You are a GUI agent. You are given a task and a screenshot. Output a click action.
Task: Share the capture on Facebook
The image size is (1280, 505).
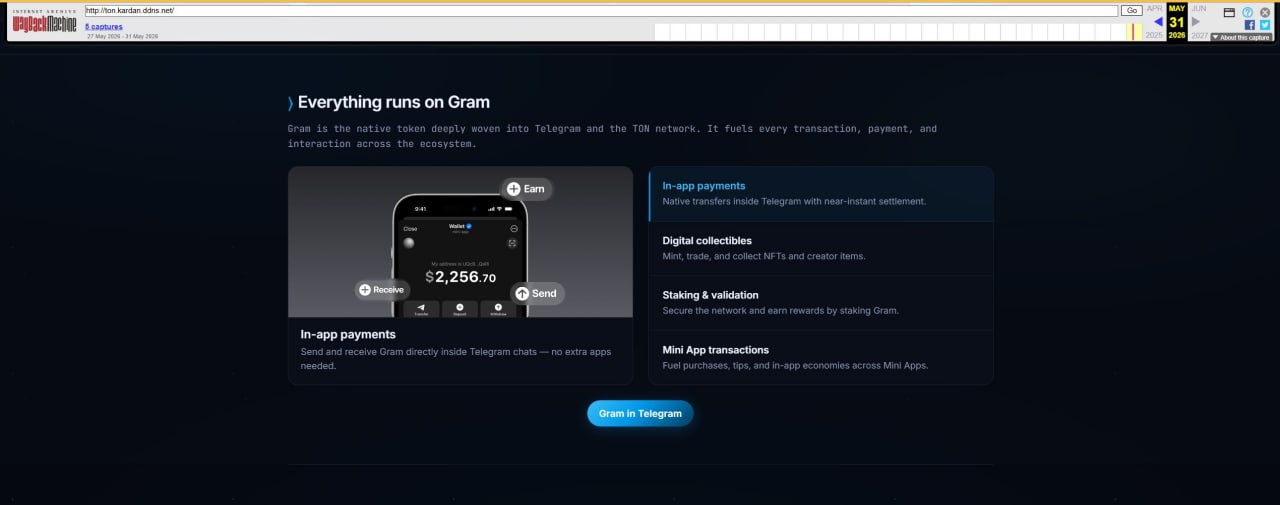[x=1250, y=25]
